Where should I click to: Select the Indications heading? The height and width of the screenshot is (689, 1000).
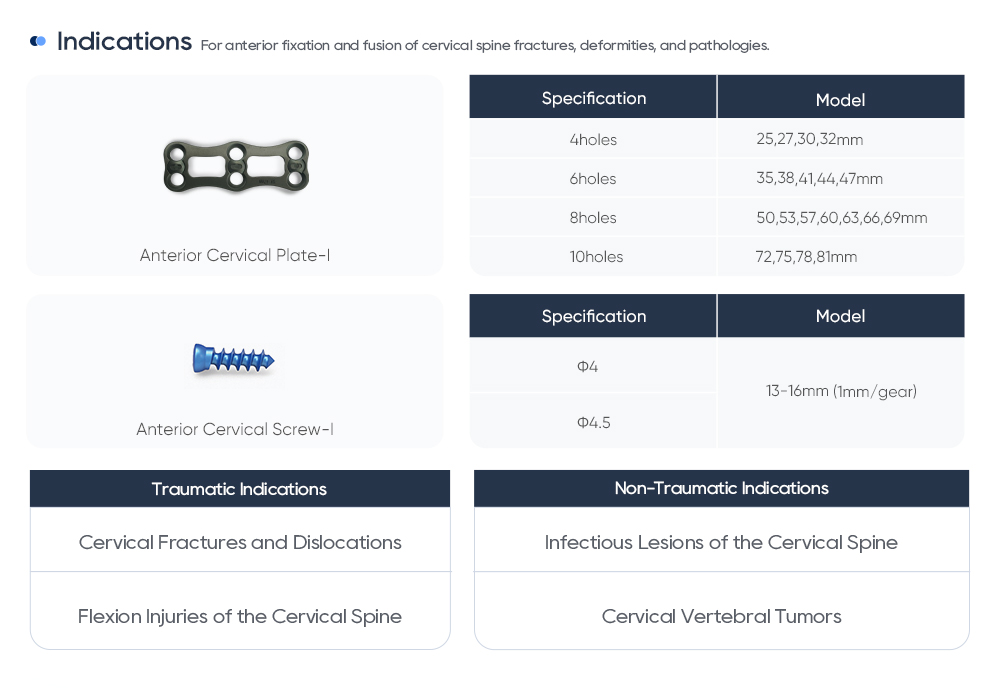click(x=124, y=42)
